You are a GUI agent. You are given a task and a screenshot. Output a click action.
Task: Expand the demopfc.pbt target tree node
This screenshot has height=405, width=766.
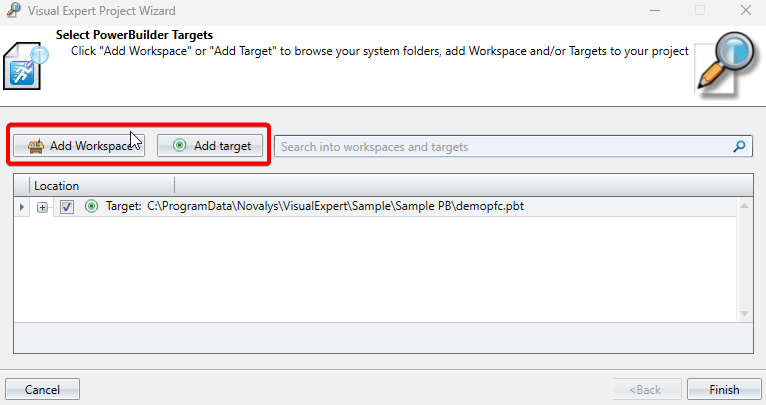coord(43,207)
